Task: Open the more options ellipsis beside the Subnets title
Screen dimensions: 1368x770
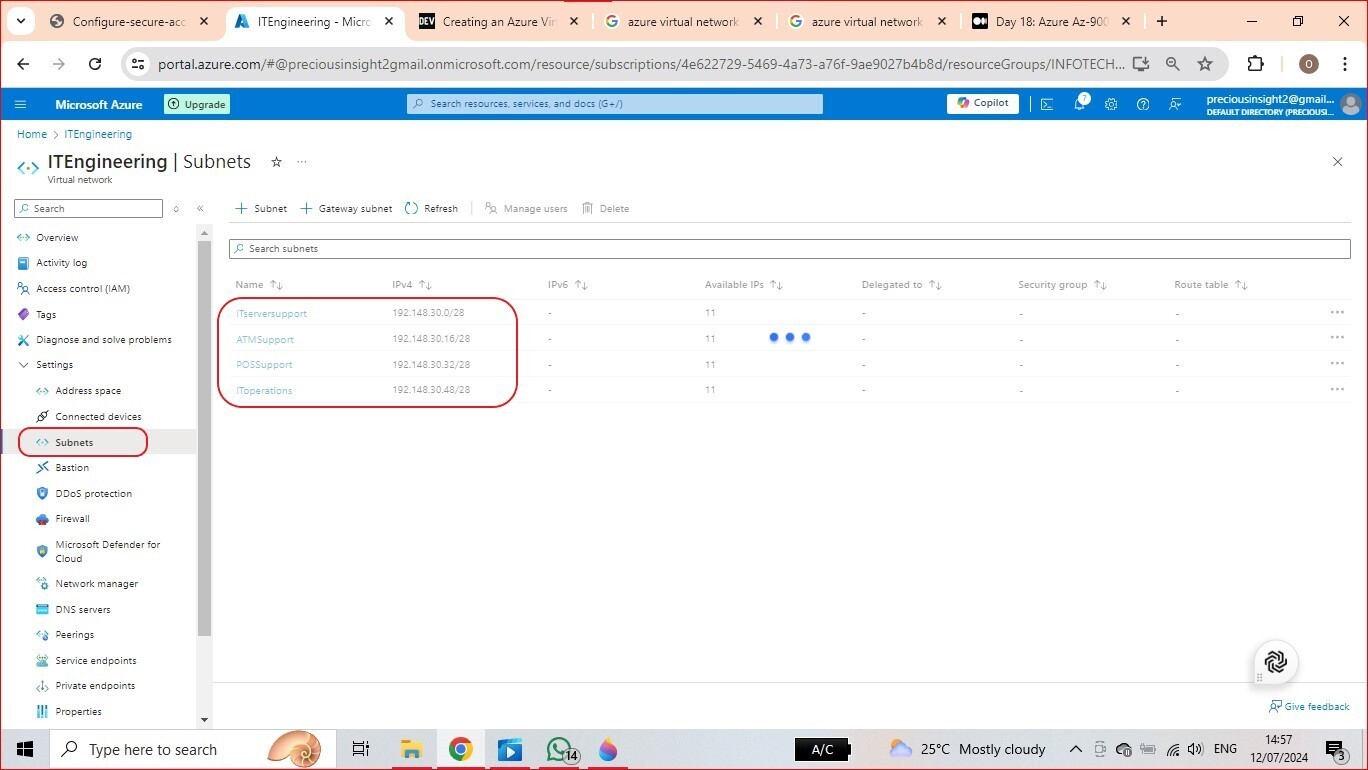Action: 302,162
